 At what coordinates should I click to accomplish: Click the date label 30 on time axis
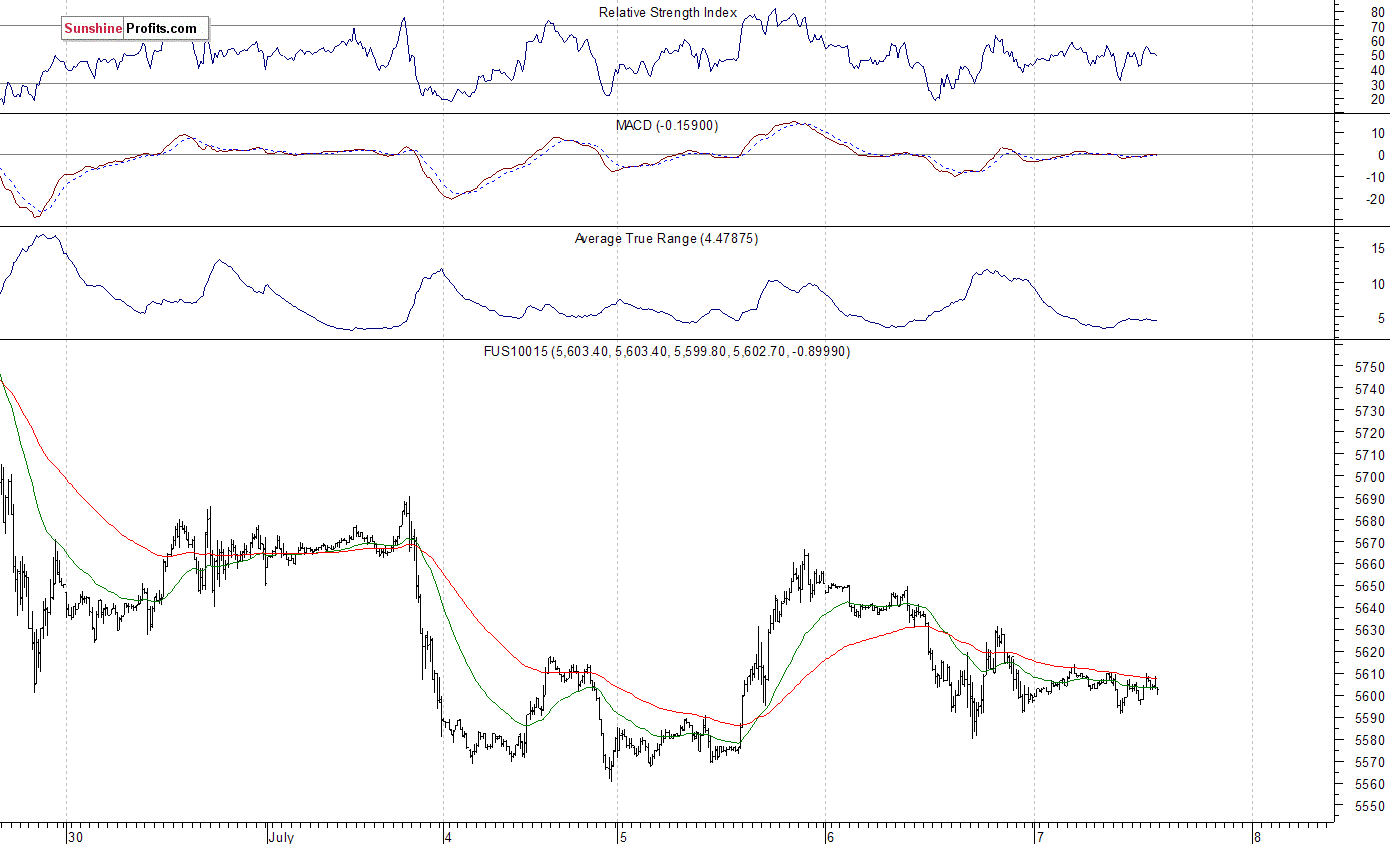click(74, 837)
